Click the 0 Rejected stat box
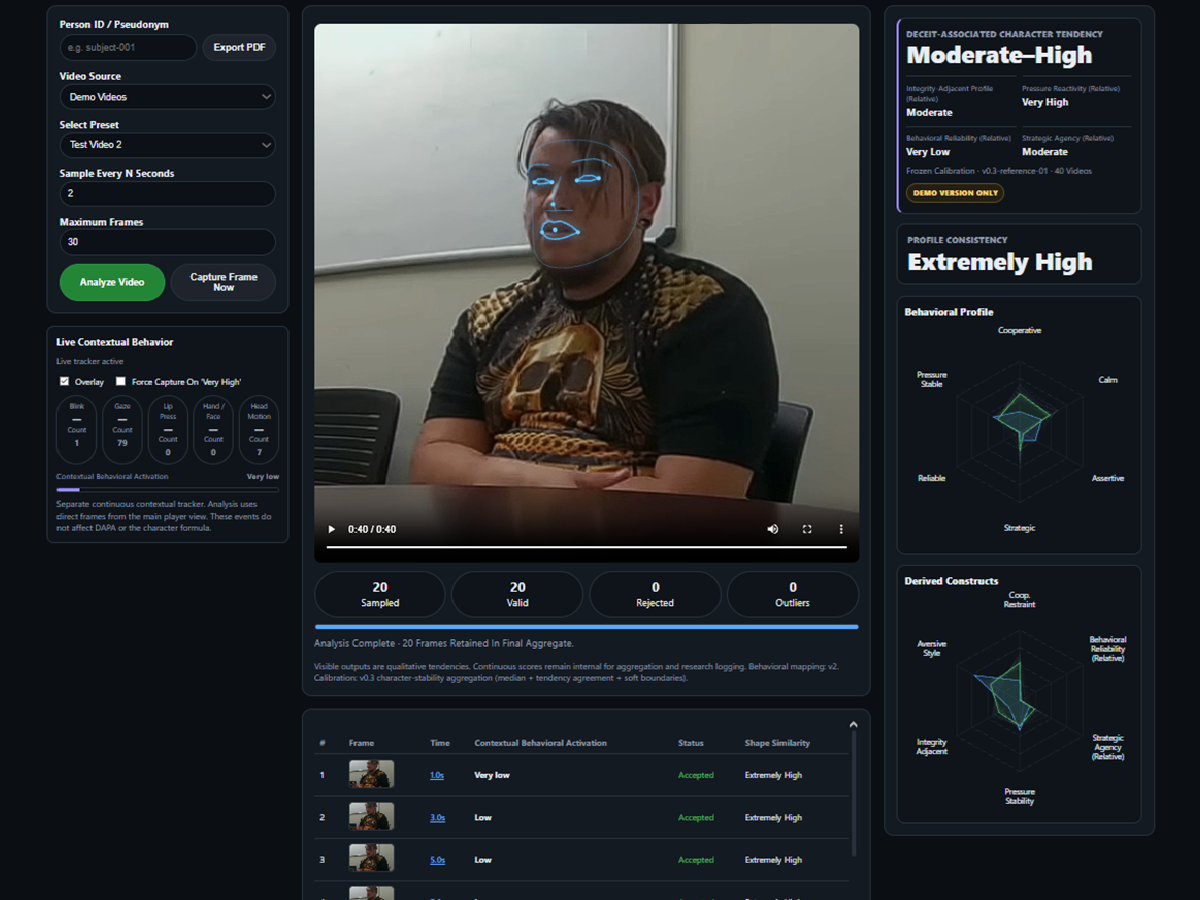 click(x=655, y=594)
